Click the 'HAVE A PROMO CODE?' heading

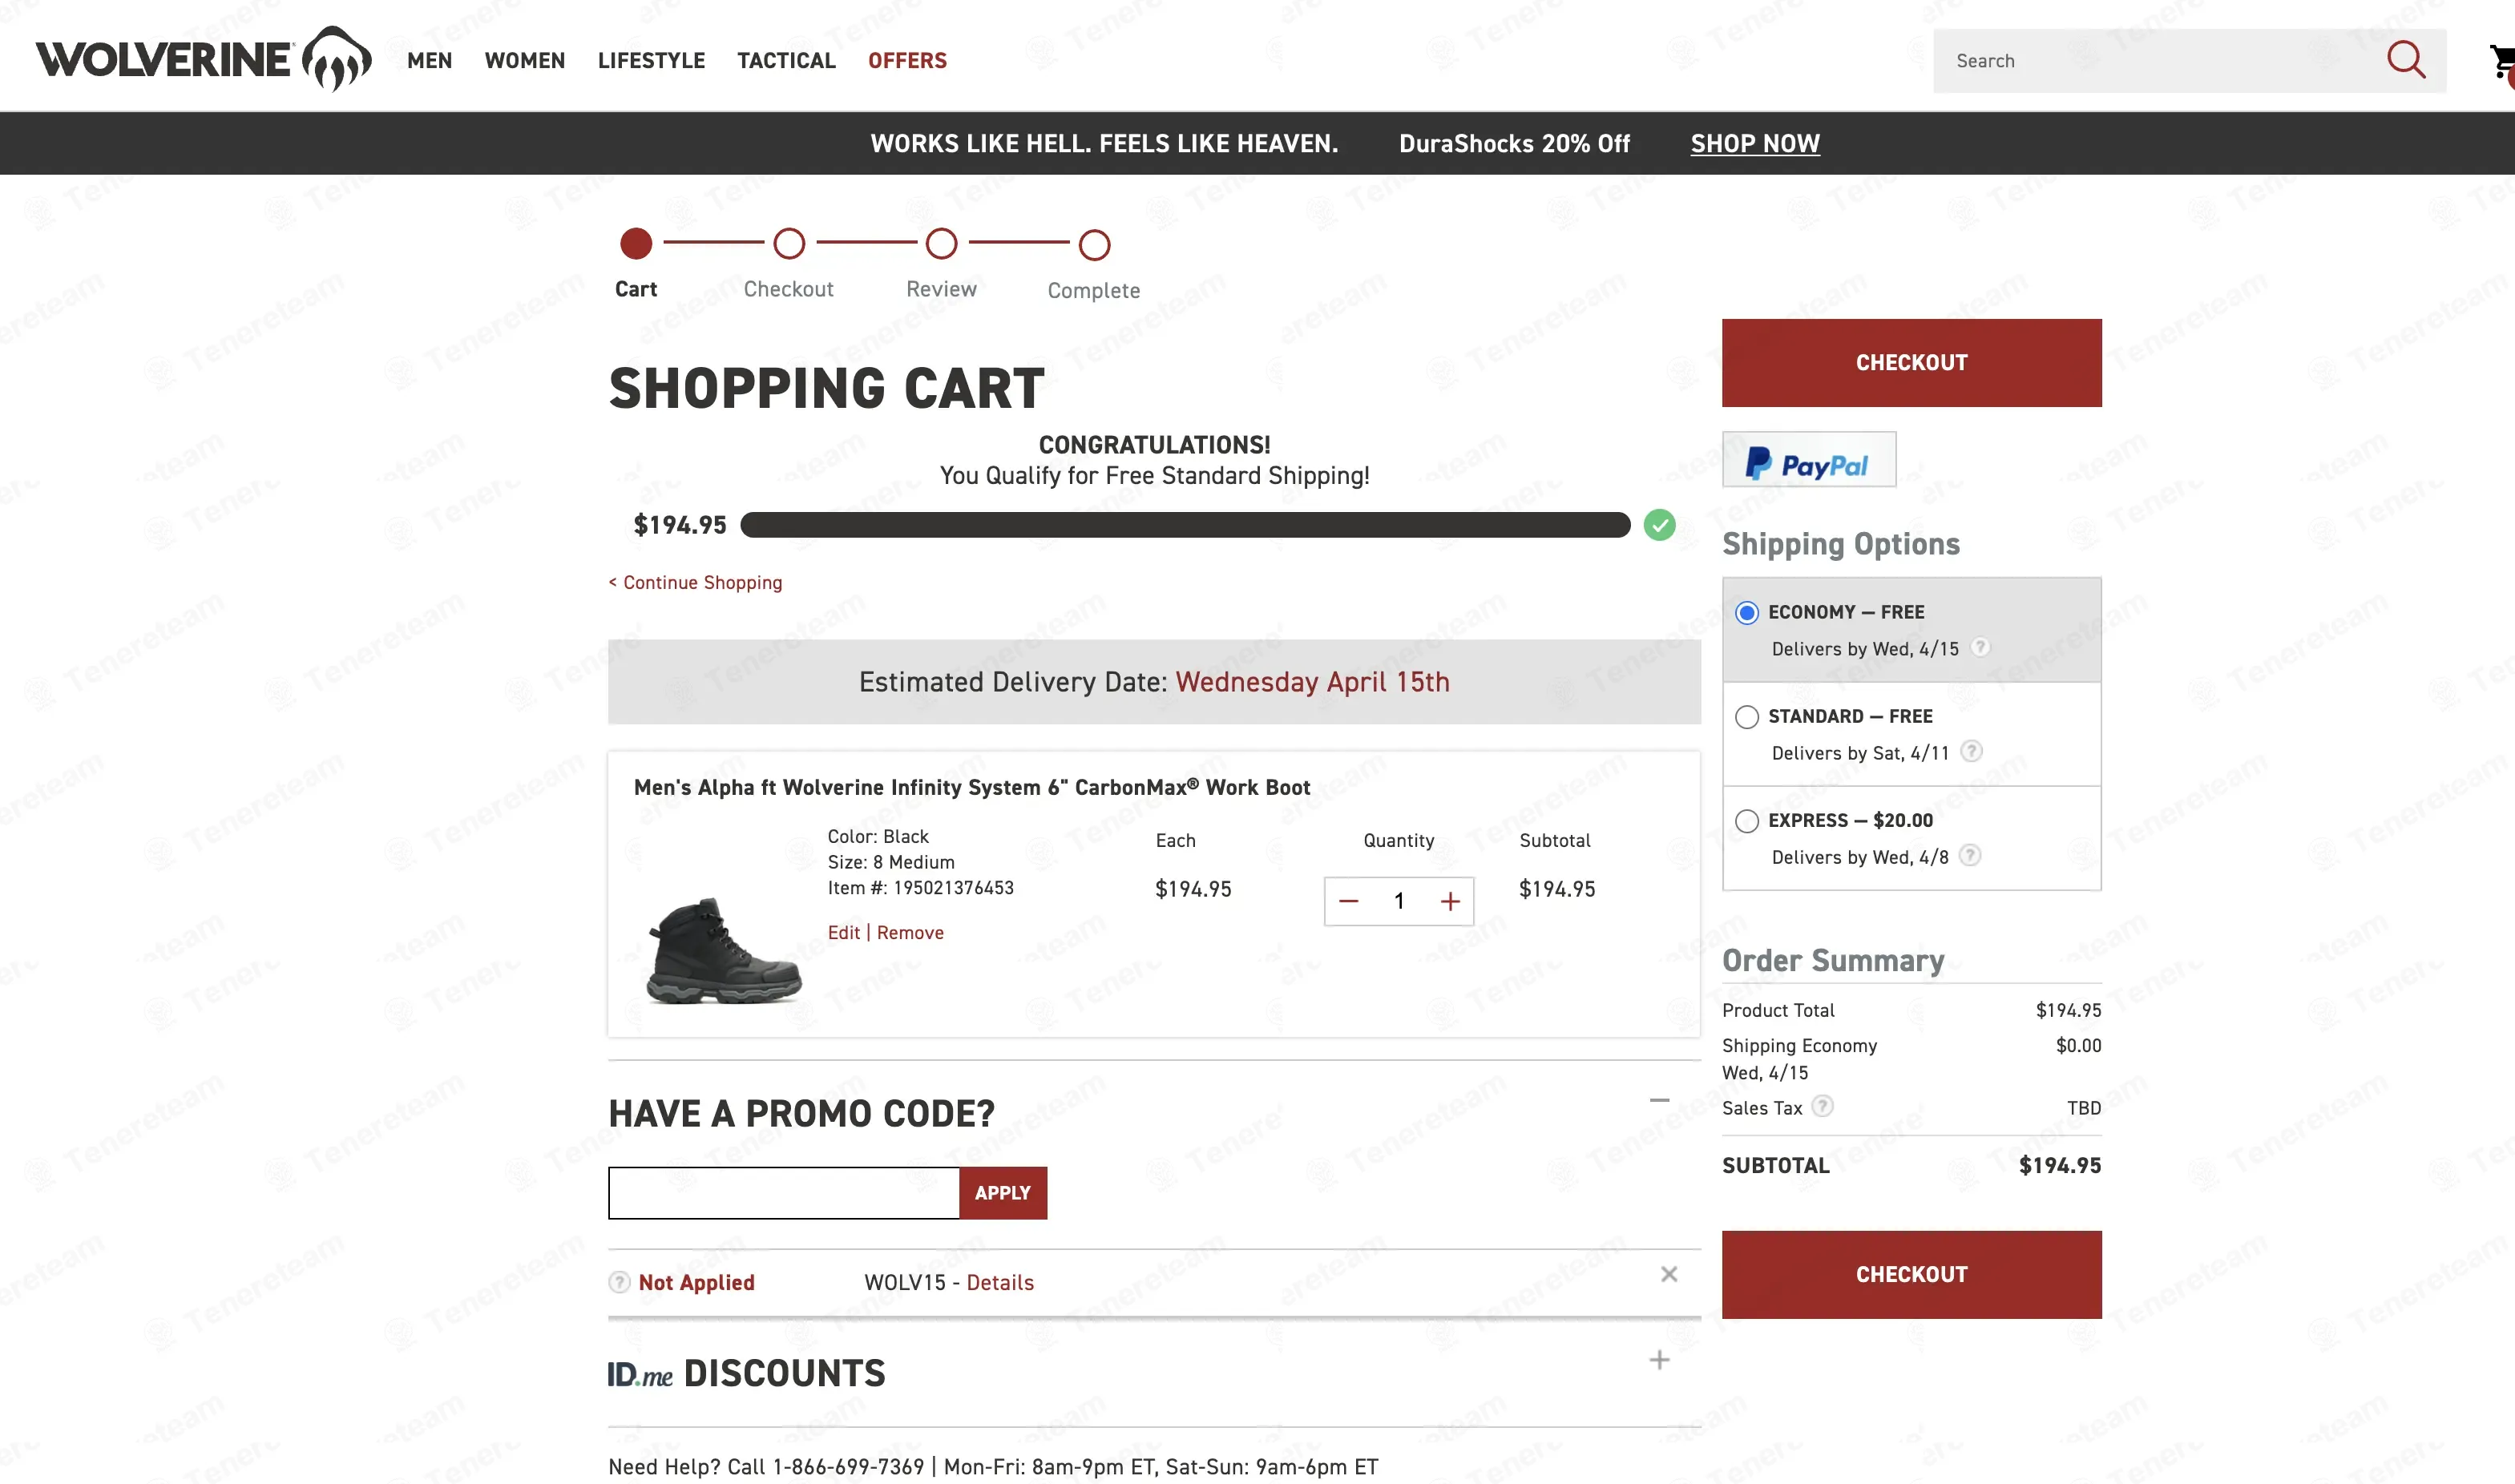(x=801, y=1114)
